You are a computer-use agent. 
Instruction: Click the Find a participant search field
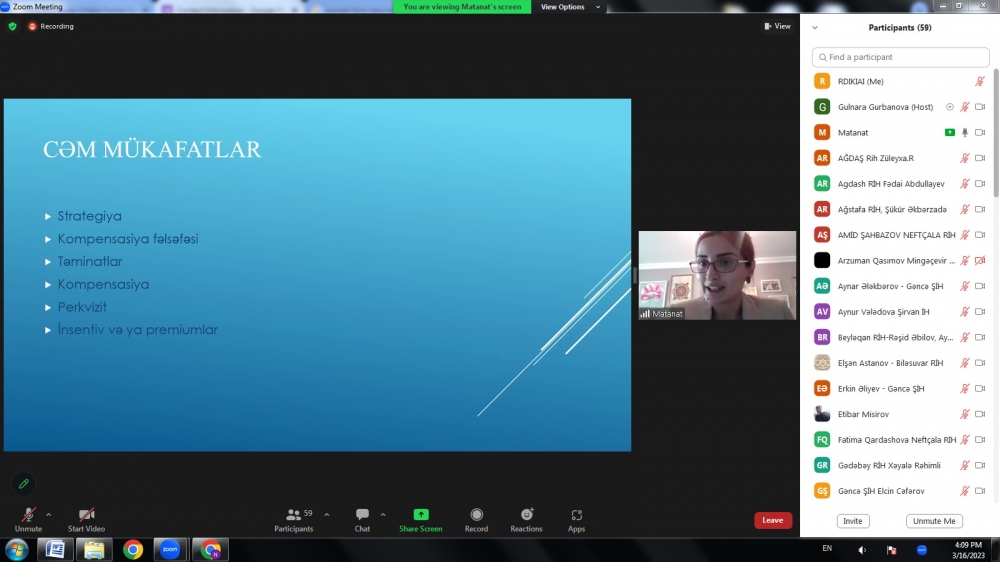tap(900, 57)
